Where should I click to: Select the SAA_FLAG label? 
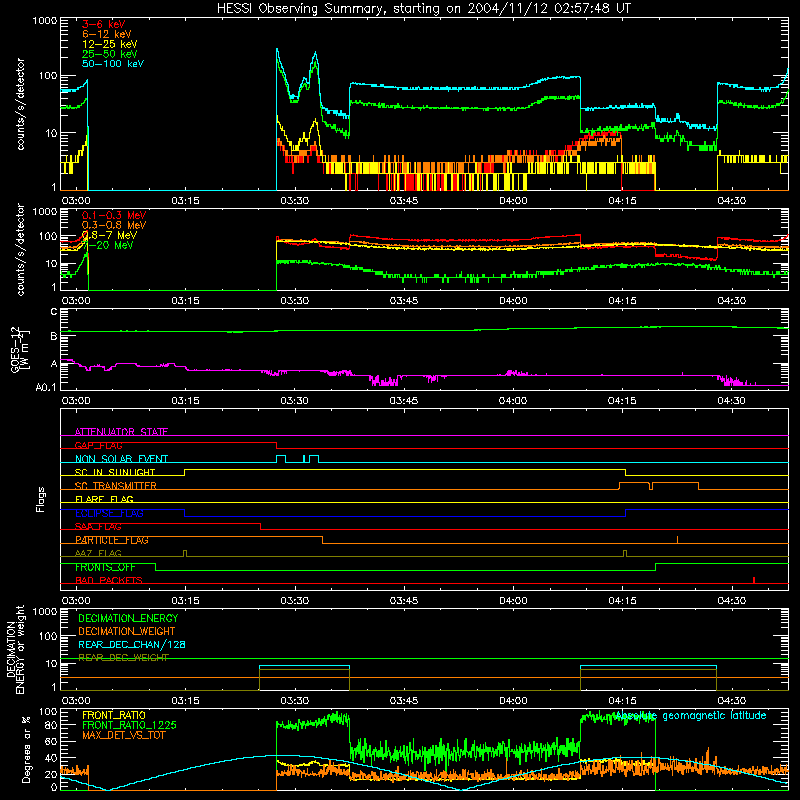[x=98, y=527]
